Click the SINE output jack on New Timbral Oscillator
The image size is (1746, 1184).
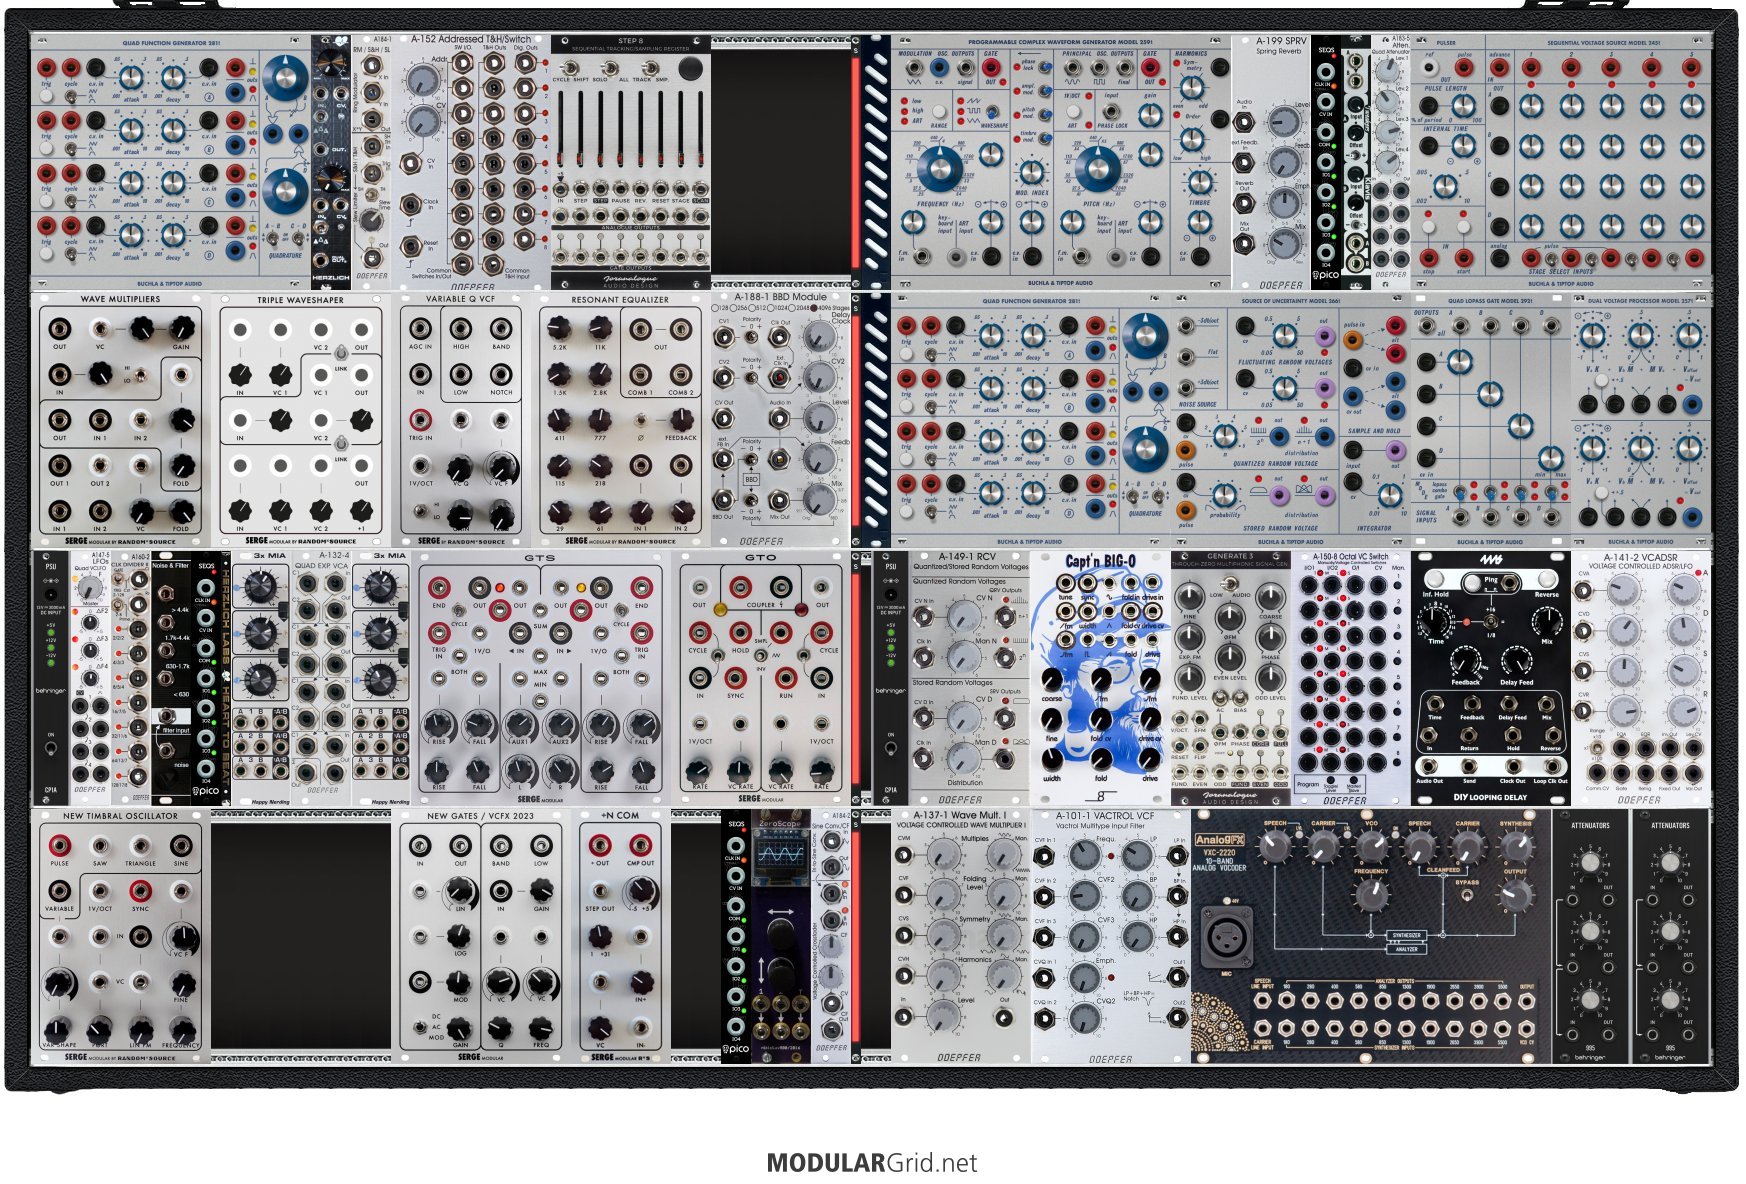[x=181, y=846]
